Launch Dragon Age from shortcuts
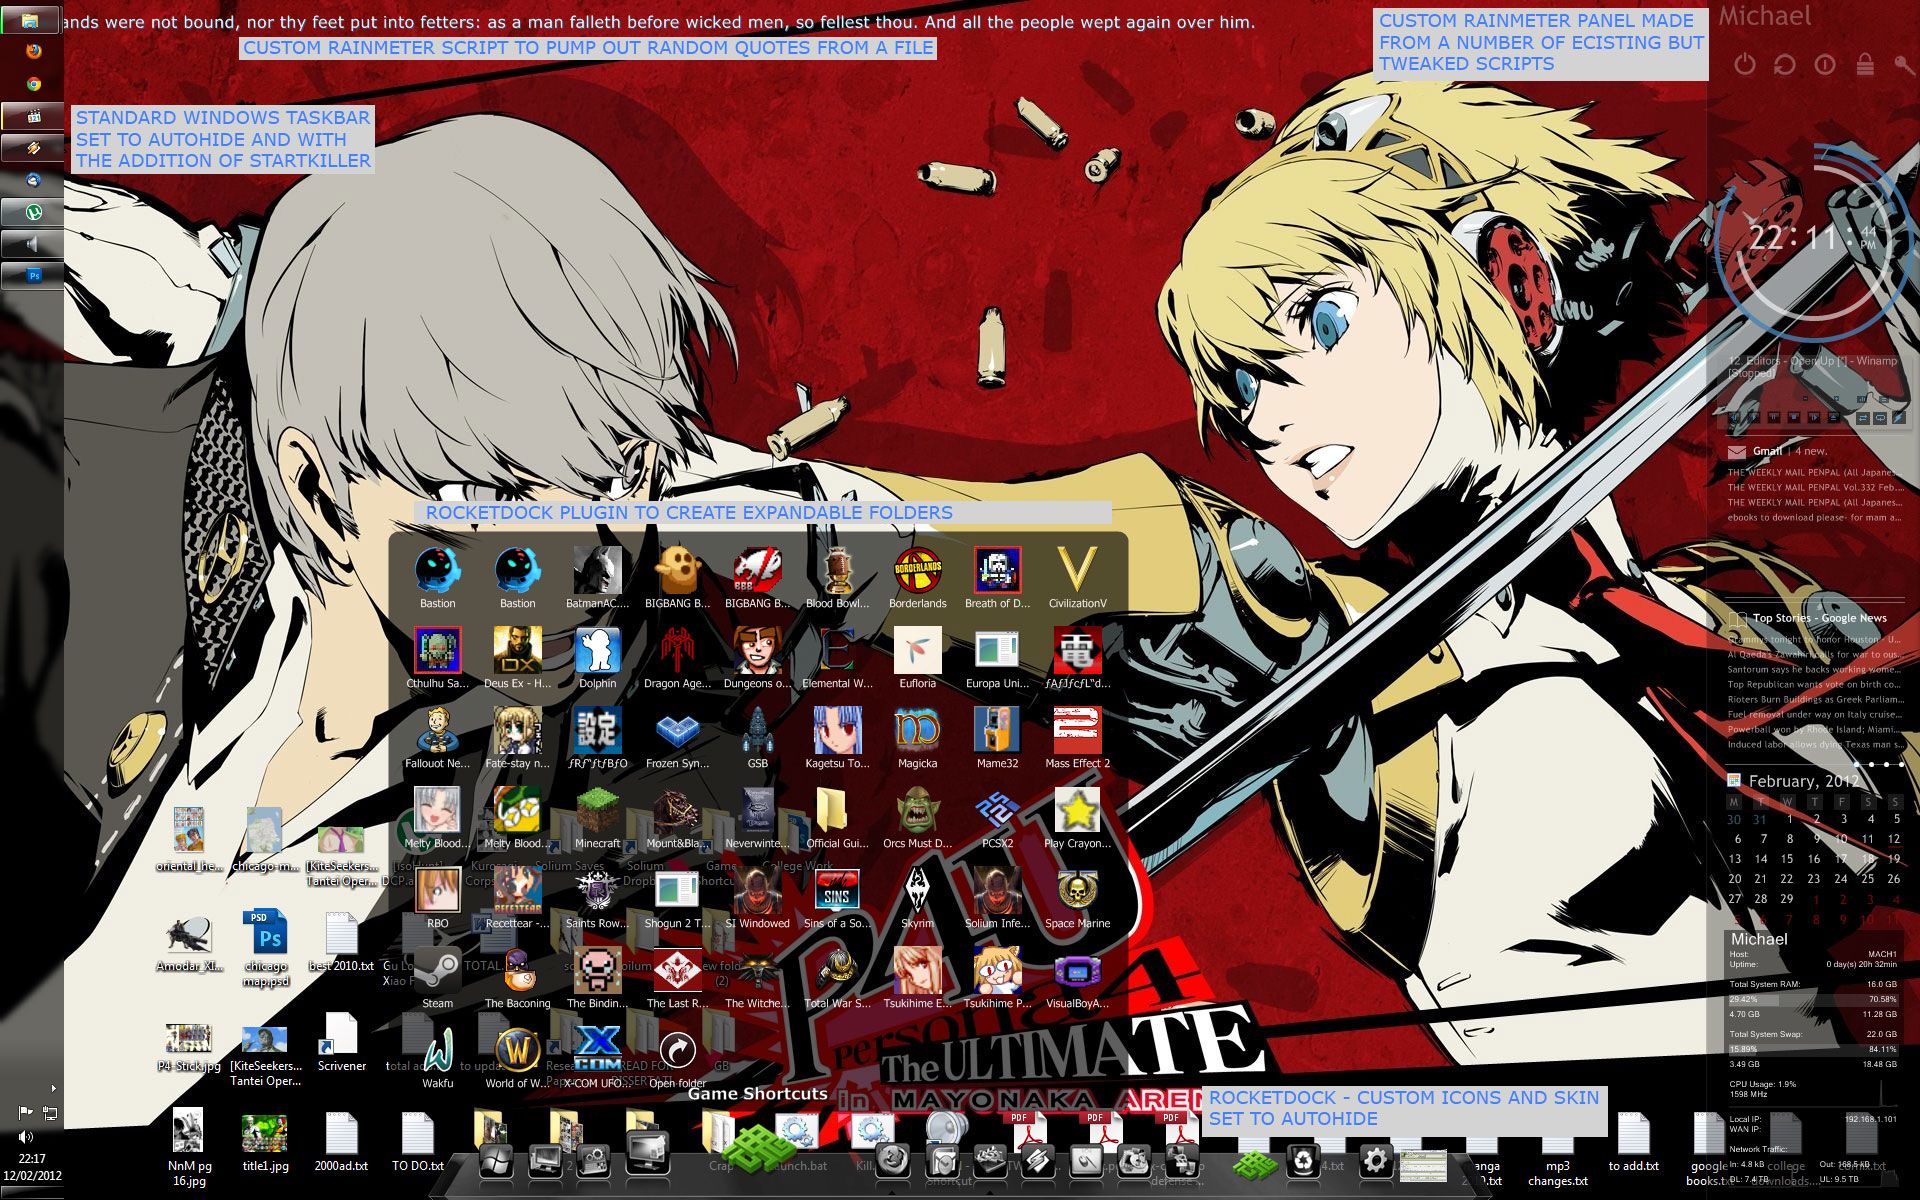The image size is (1920, 1200). (x=677, y=658)
